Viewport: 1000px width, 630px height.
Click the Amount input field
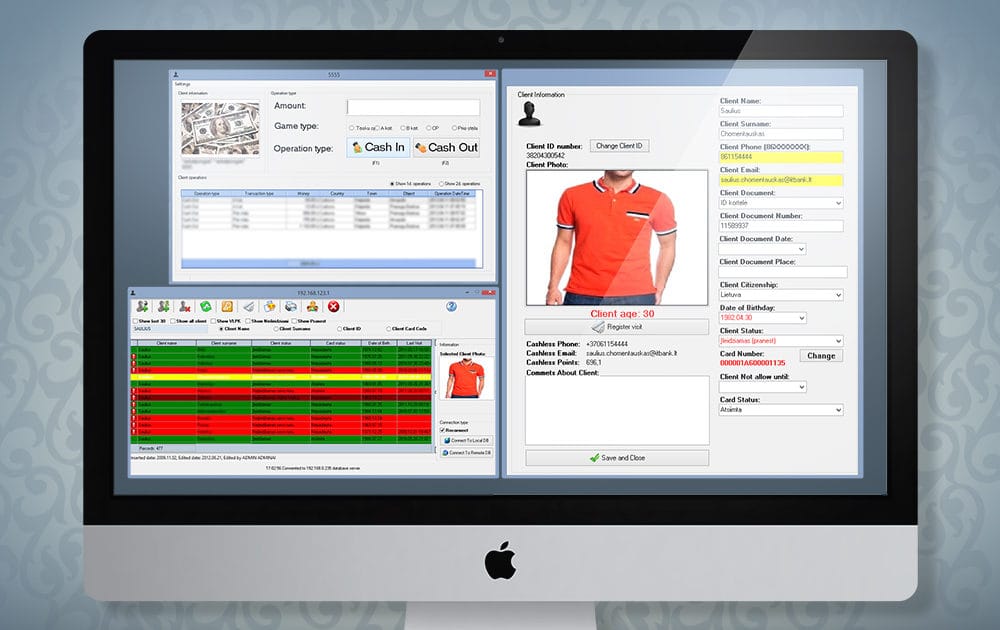(x=413, y=106)
